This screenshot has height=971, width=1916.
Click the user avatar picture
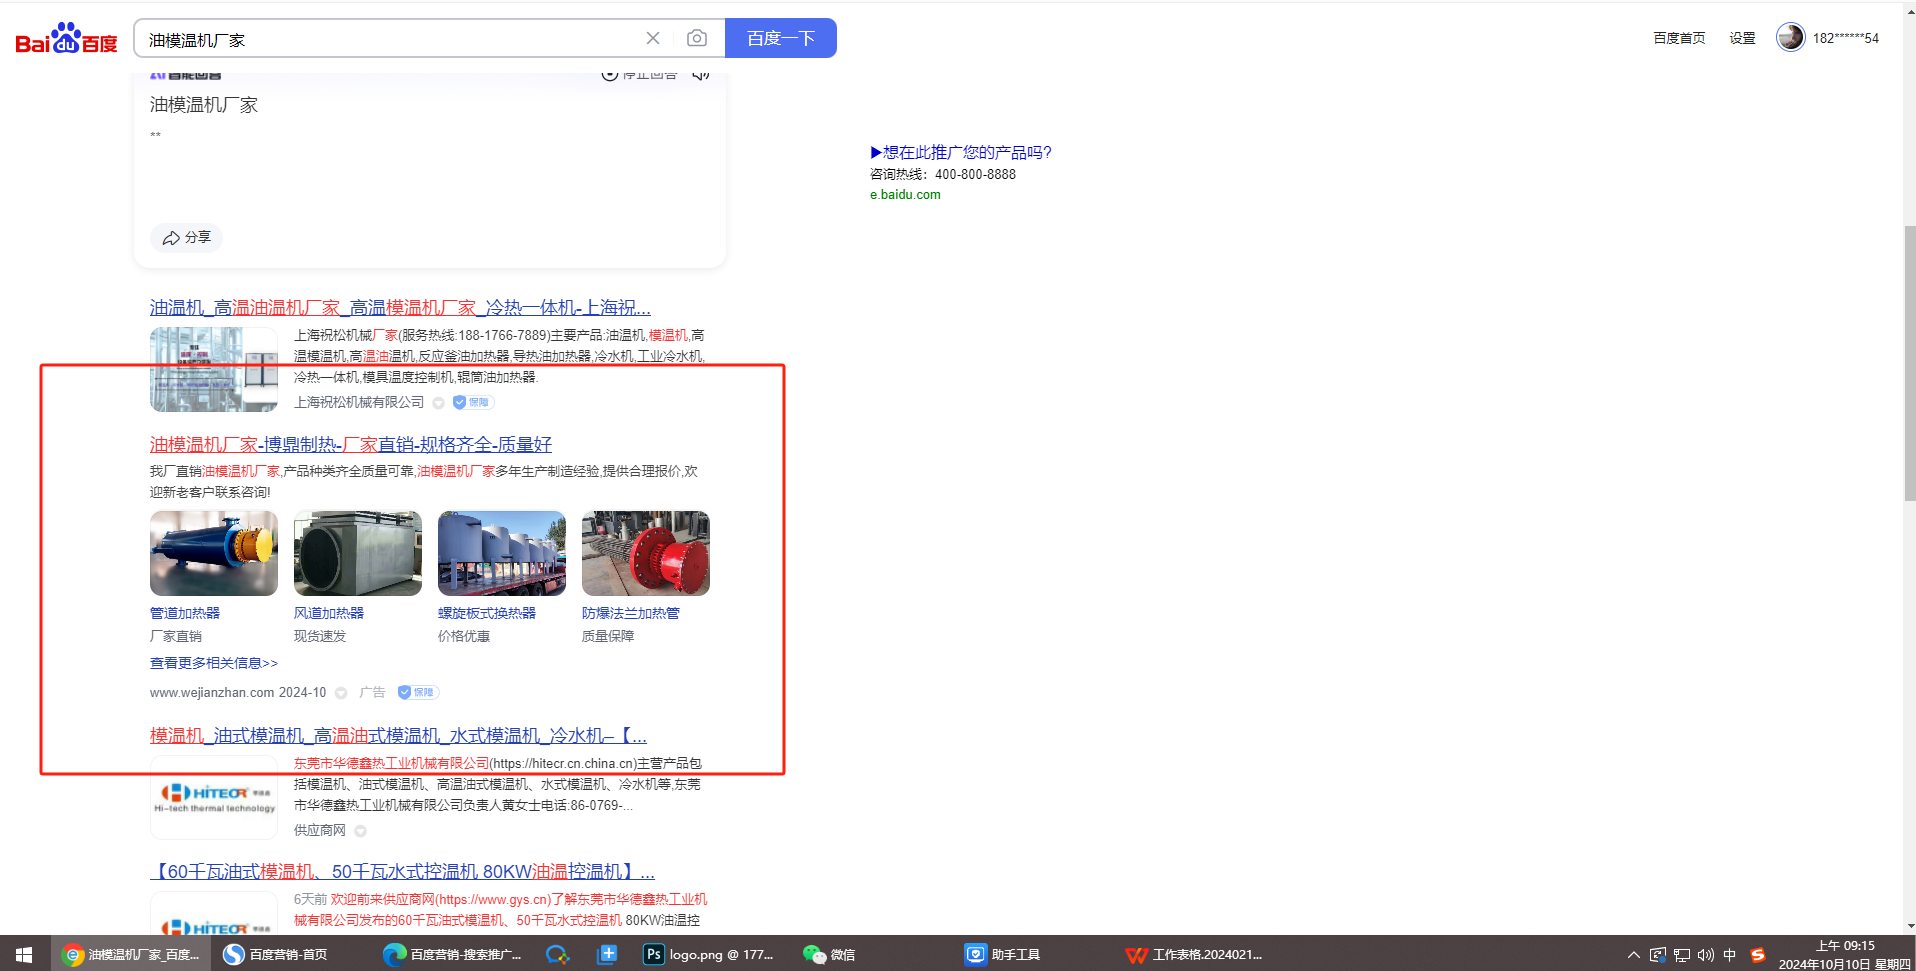[1790, 37]
